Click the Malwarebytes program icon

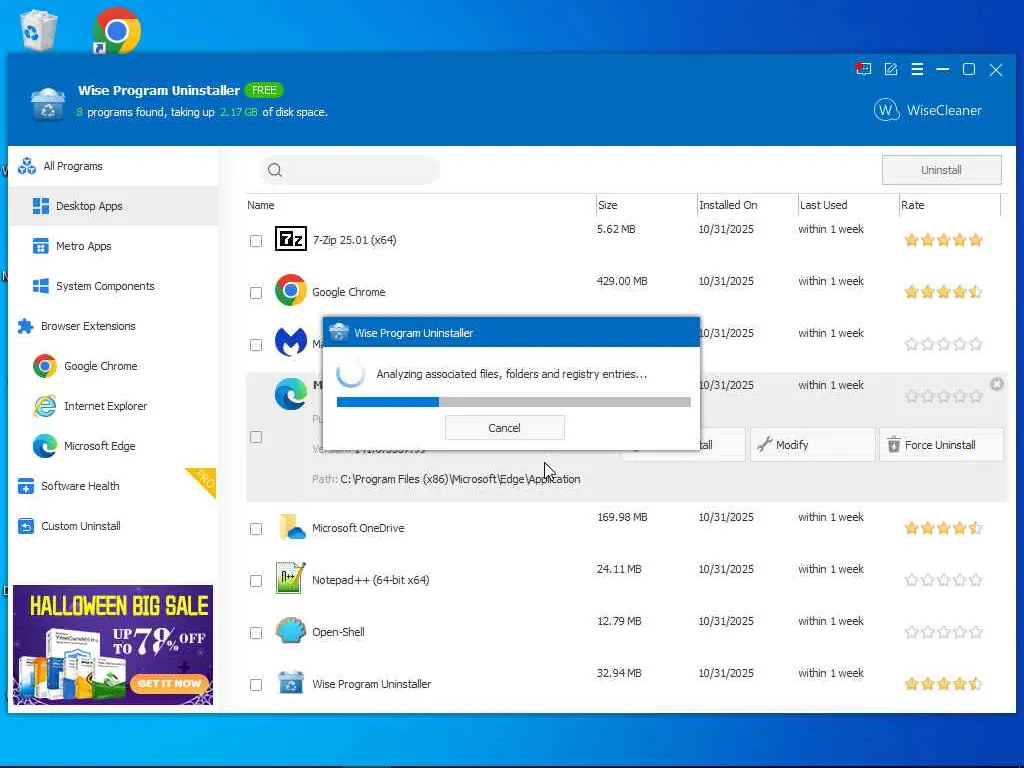[x=291, y=342]
